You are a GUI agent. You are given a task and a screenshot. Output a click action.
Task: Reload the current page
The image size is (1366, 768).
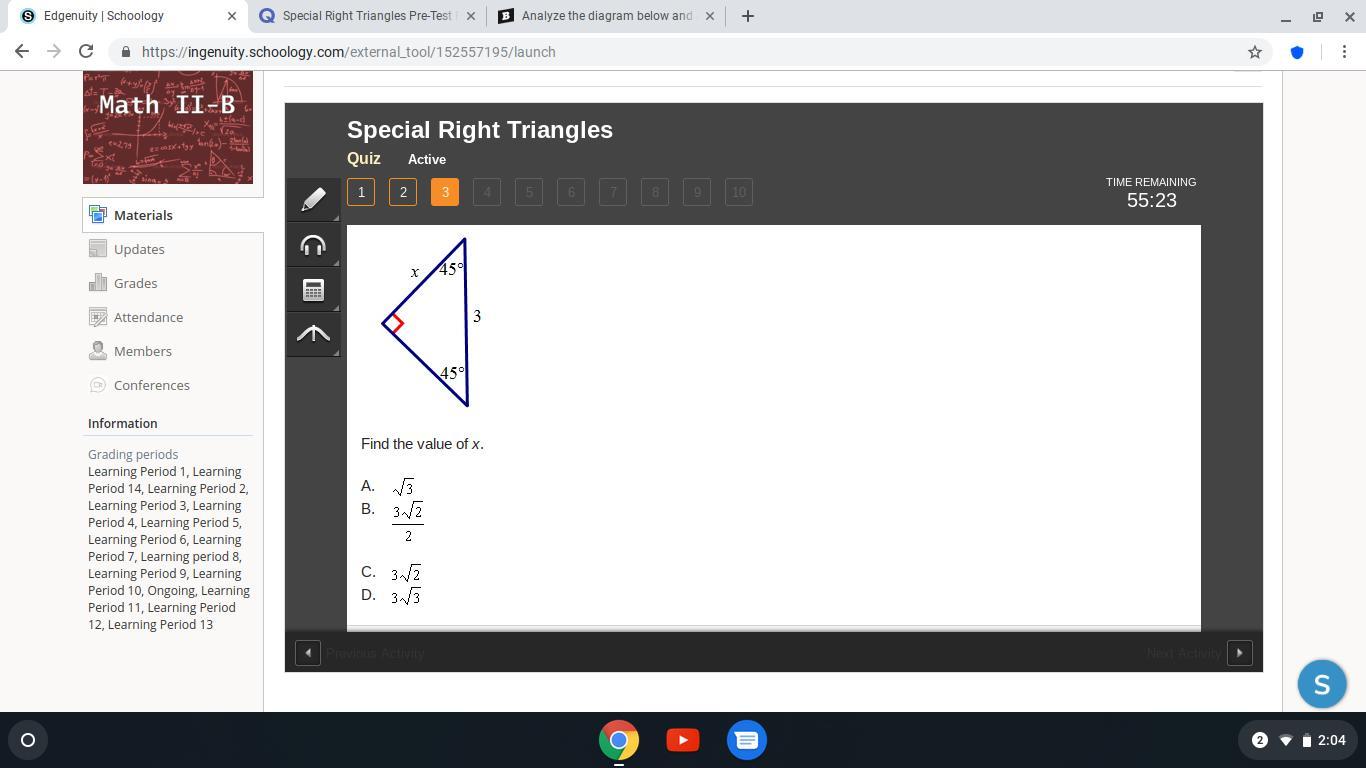tap(86, 52)
